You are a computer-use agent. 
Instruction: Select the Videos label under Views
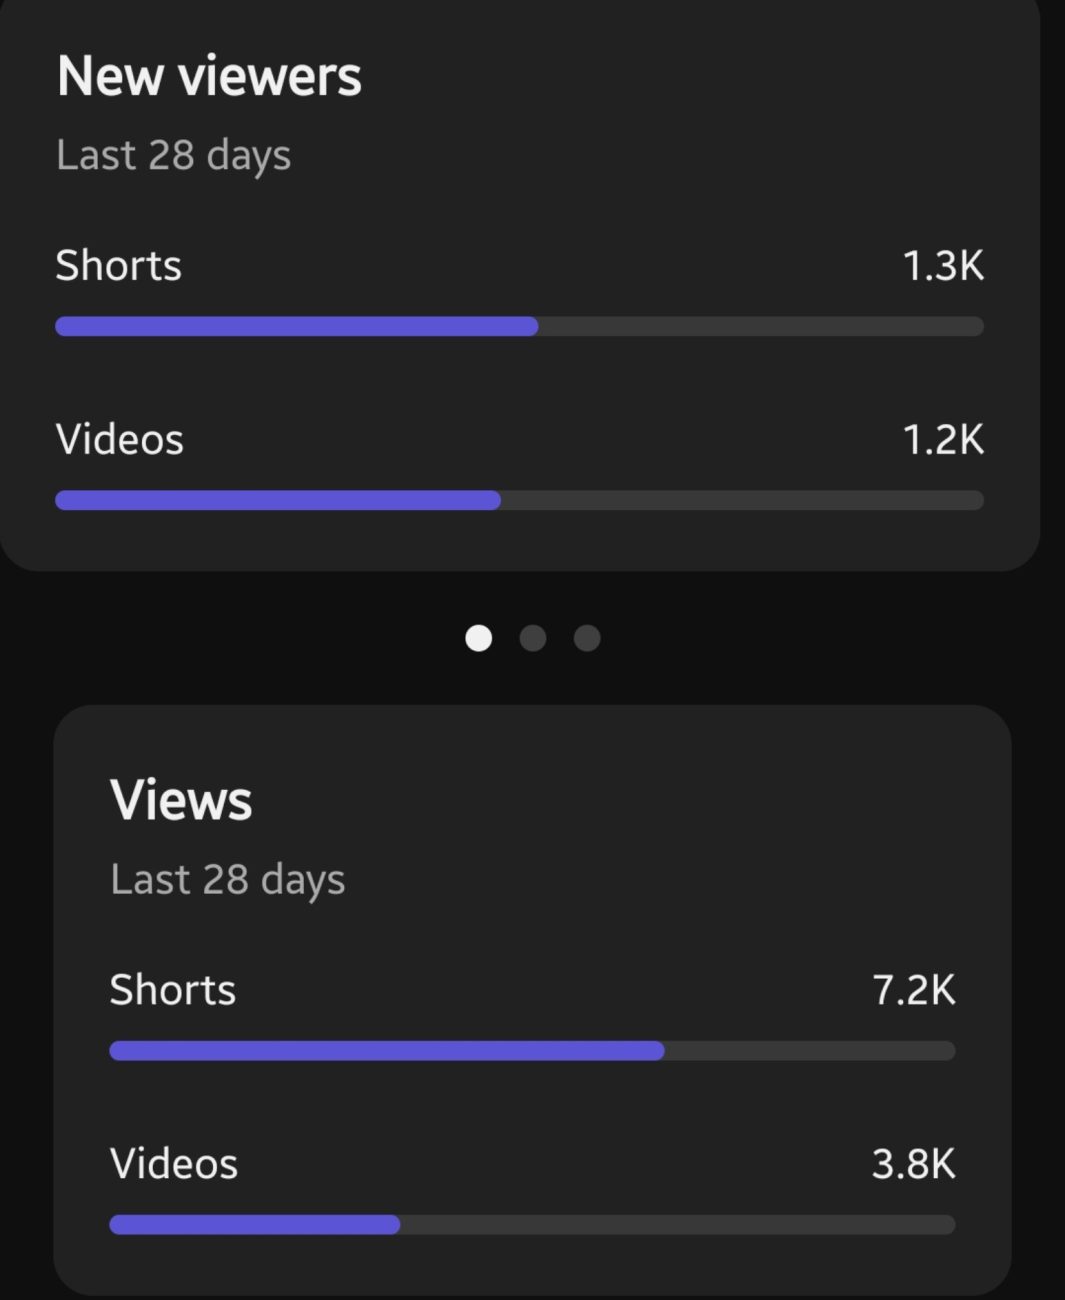tap(174, 1164)
